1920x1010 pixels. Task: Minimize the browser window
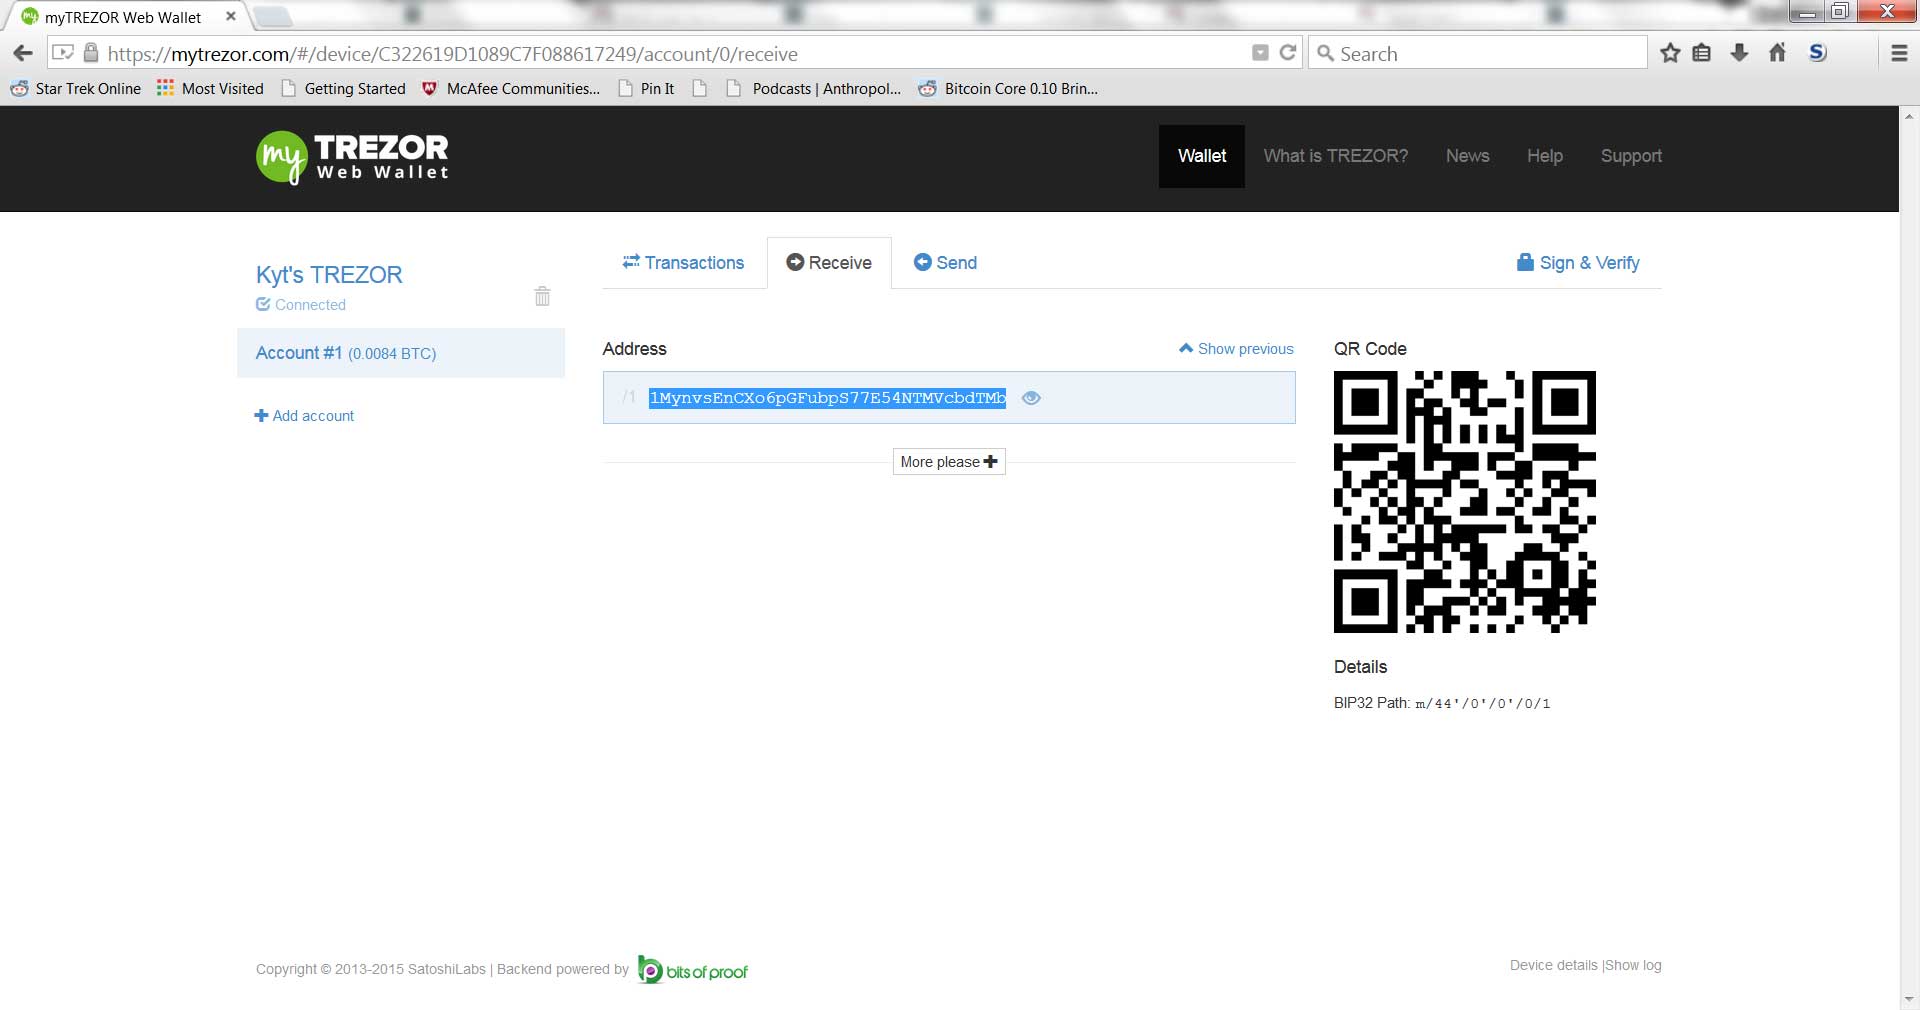[1807, 12]
